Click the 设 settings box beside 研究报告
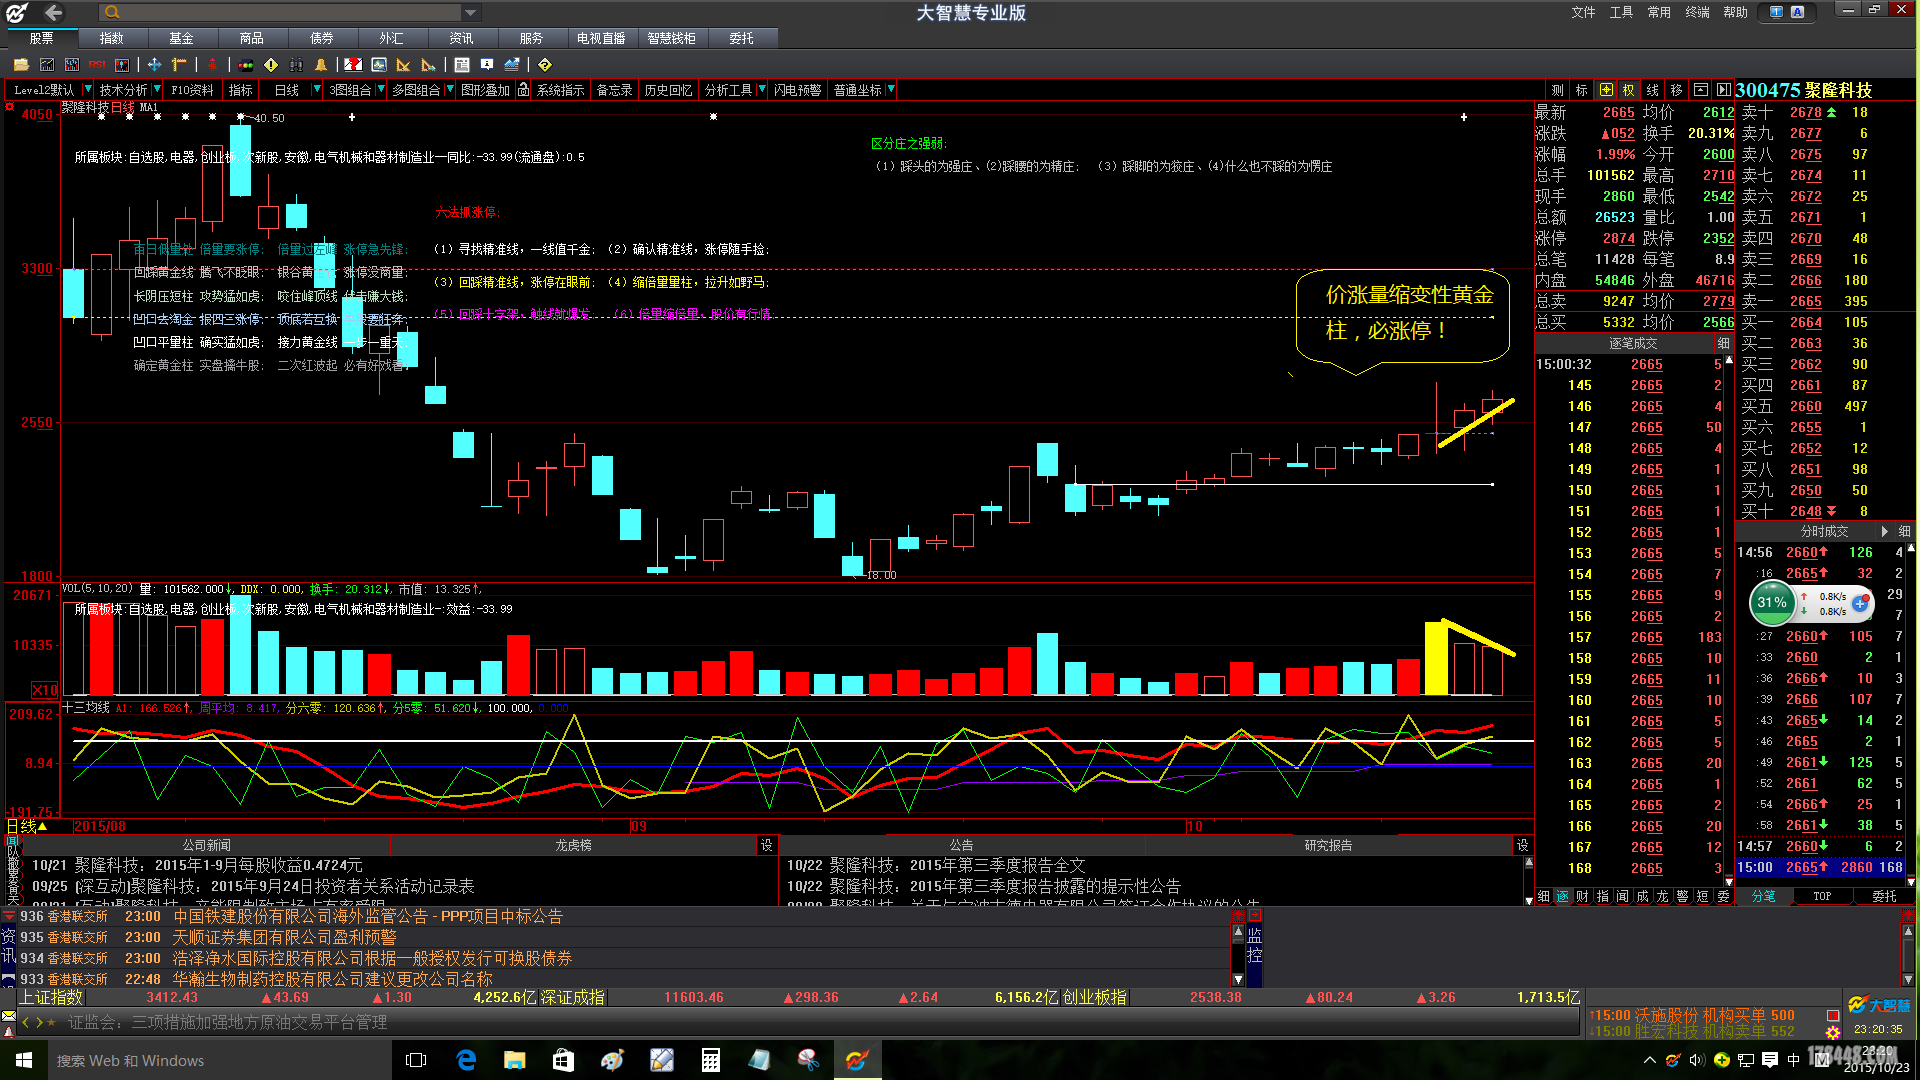This screenshot has width=1920, height=1080. click(1522, 845)
